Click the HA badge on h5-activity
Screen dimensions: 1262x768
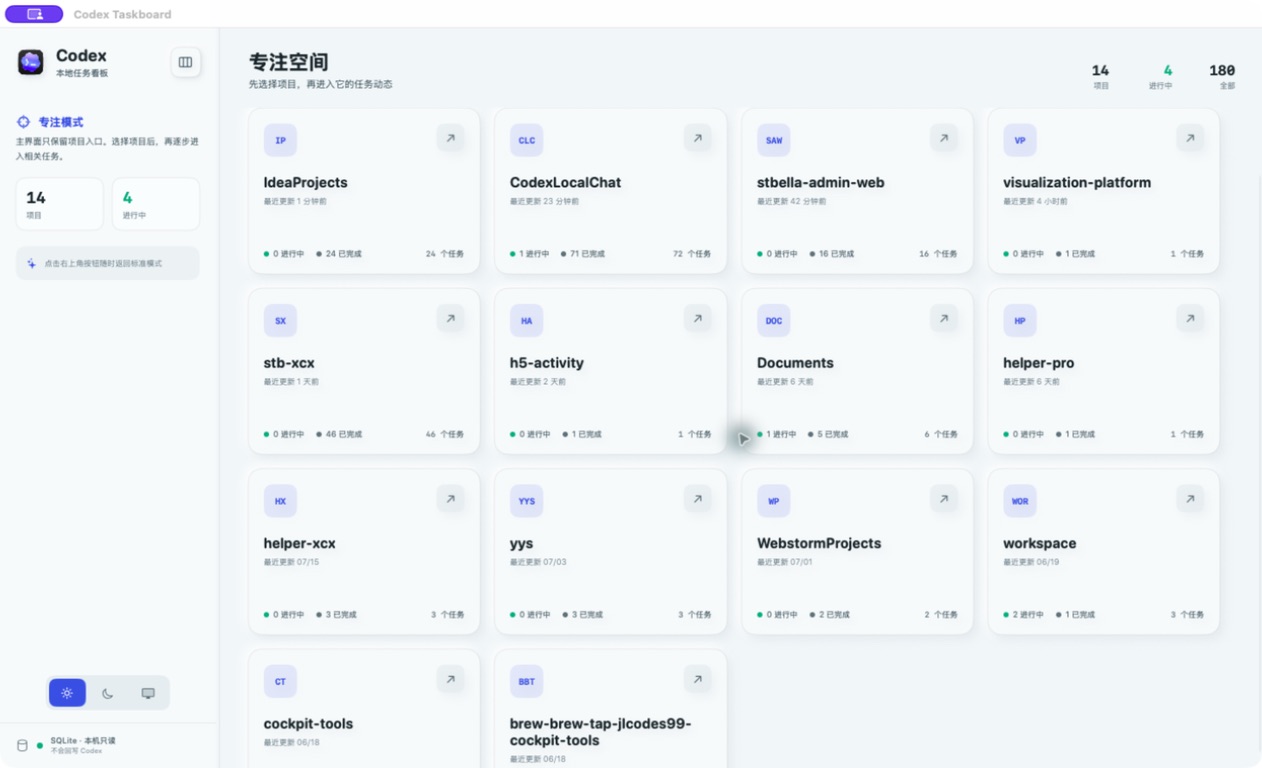pos(527,321)
